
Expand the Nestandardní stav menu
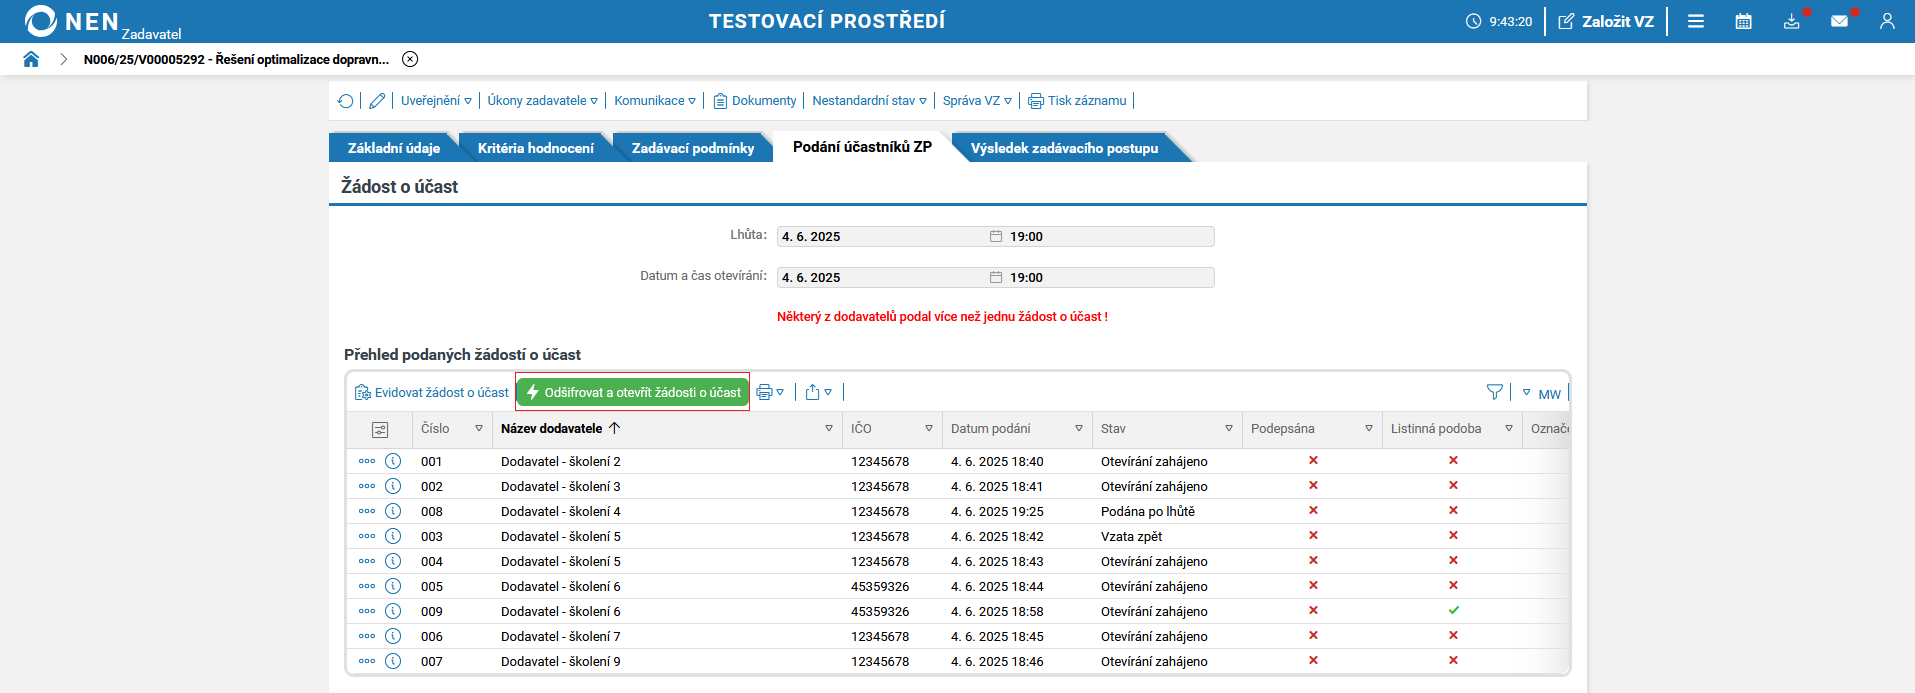(x=869, y=101)
